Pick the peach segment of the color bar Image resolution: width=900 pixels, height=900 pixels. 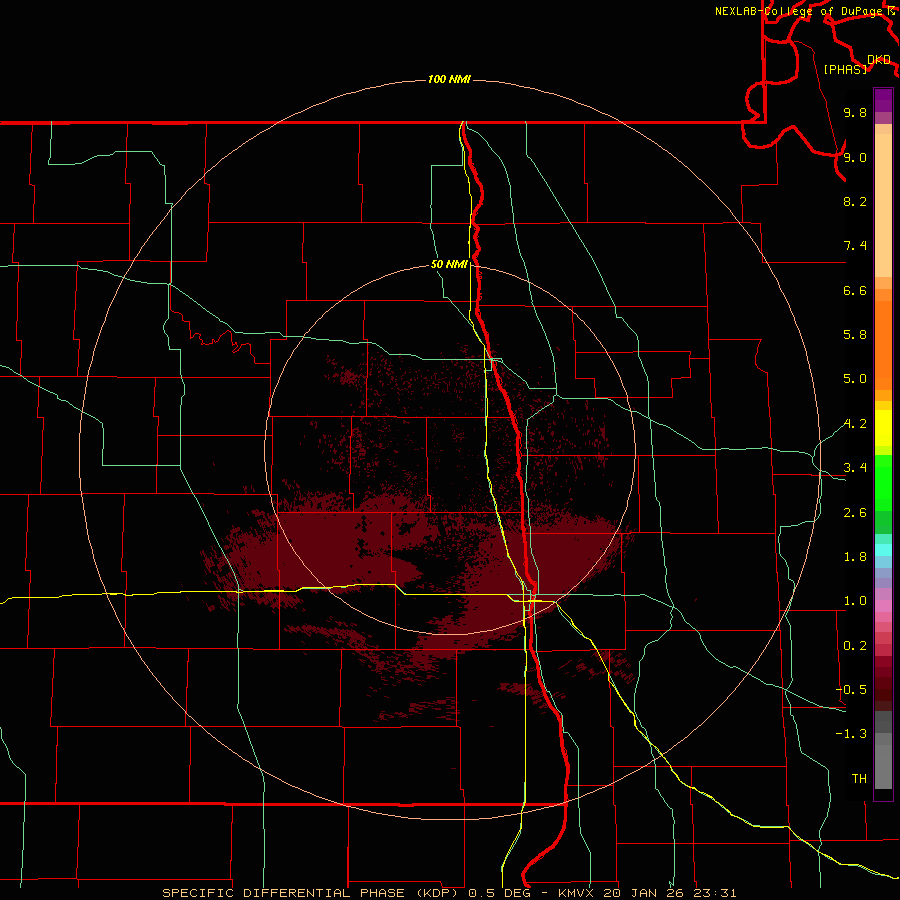pyautogui.click(x=883, y=205)
